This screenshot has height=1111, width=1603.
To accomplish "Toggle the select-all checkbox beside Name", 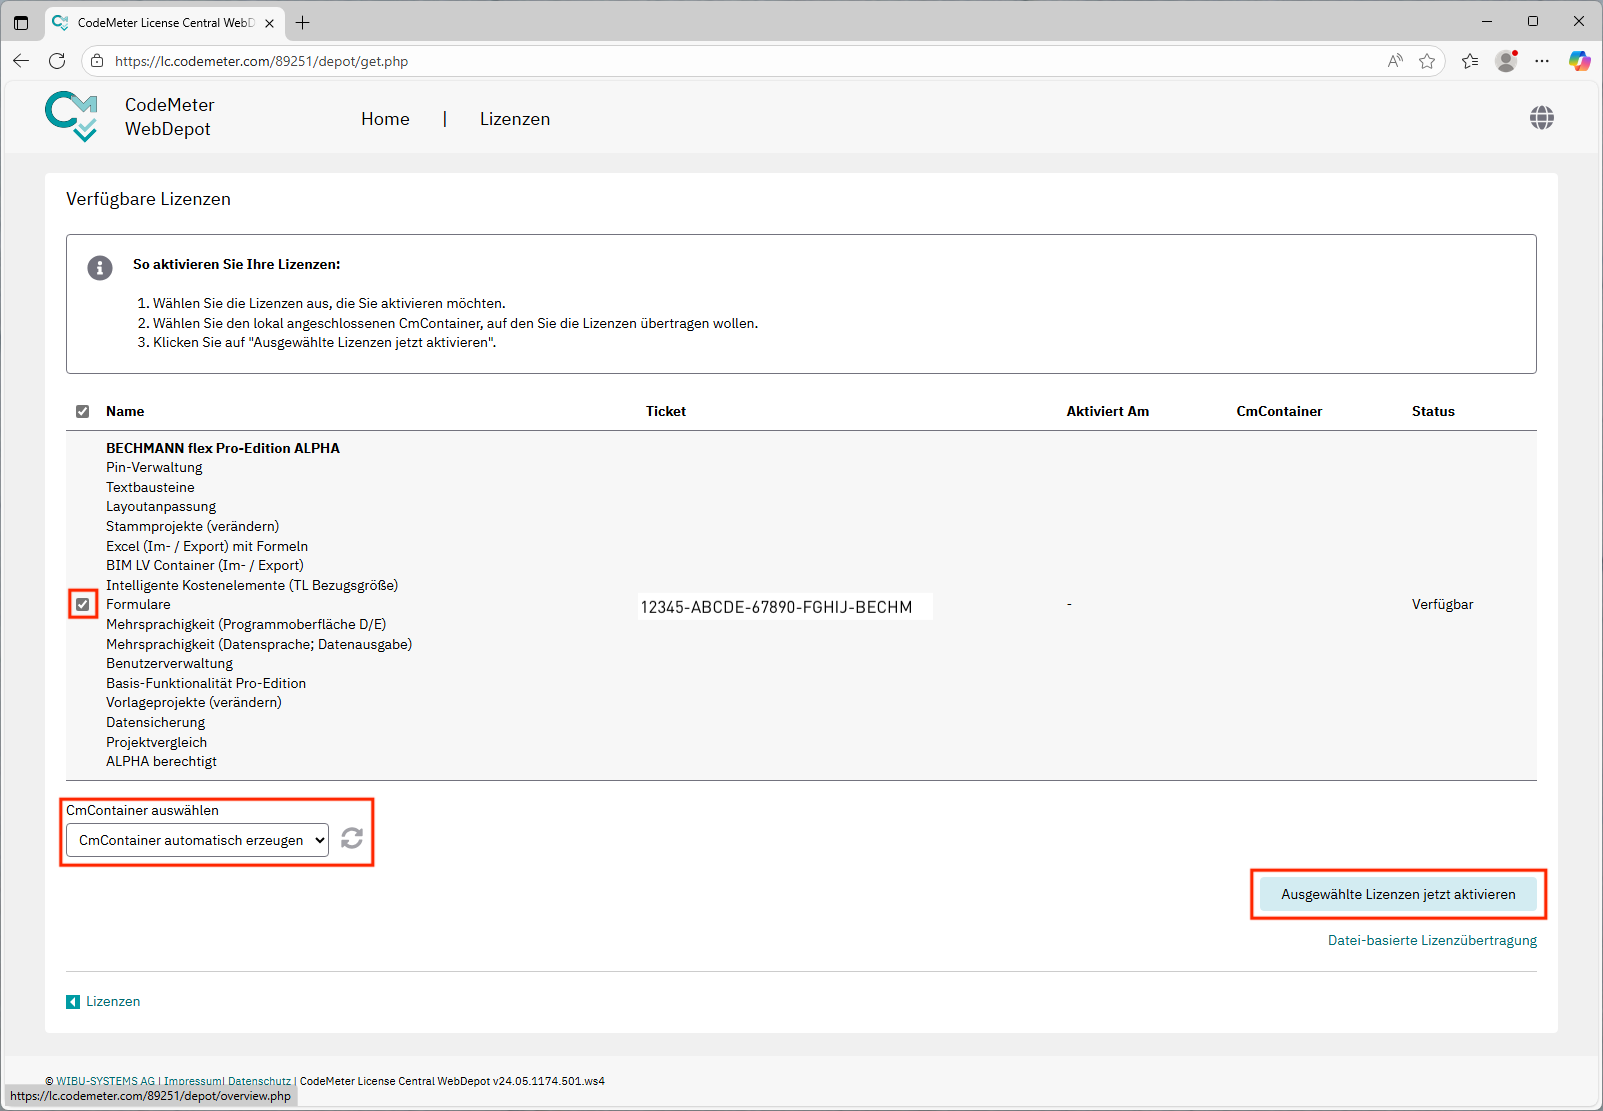I will coord(83,411).
